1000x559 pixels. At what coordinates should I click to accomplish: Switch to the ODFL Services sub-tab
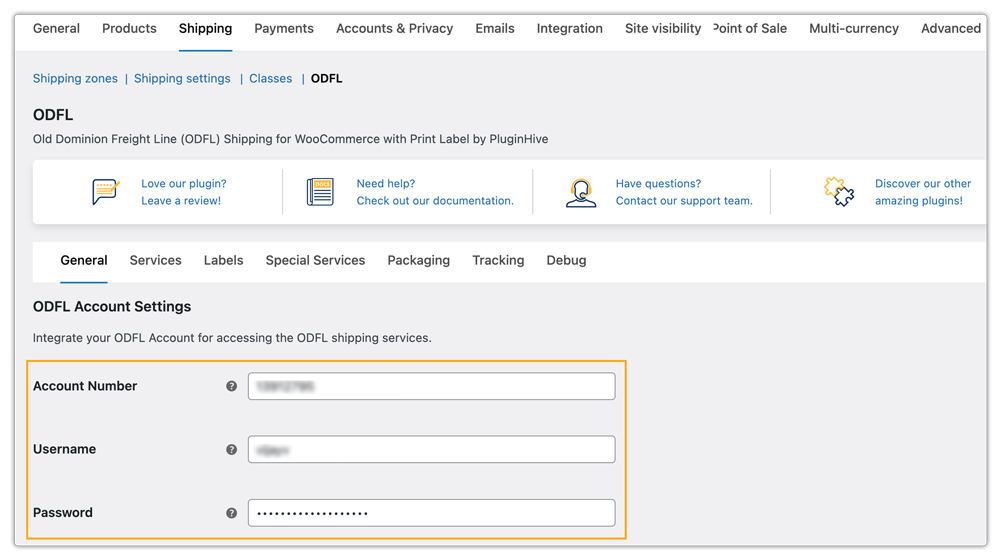(x=156, y=261)
